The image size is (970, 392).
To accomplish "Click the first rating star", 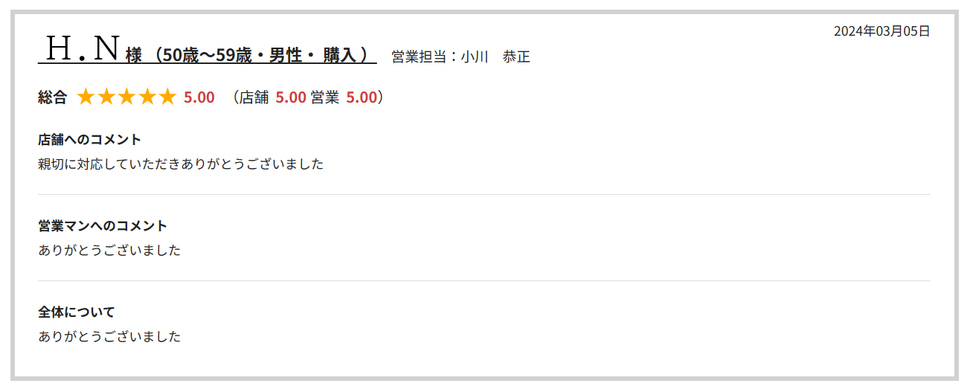I will coord(86,97).
